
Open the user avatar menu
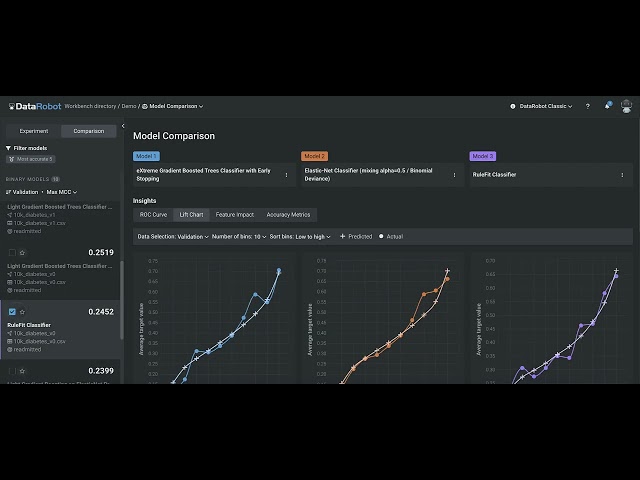point(626,106)
